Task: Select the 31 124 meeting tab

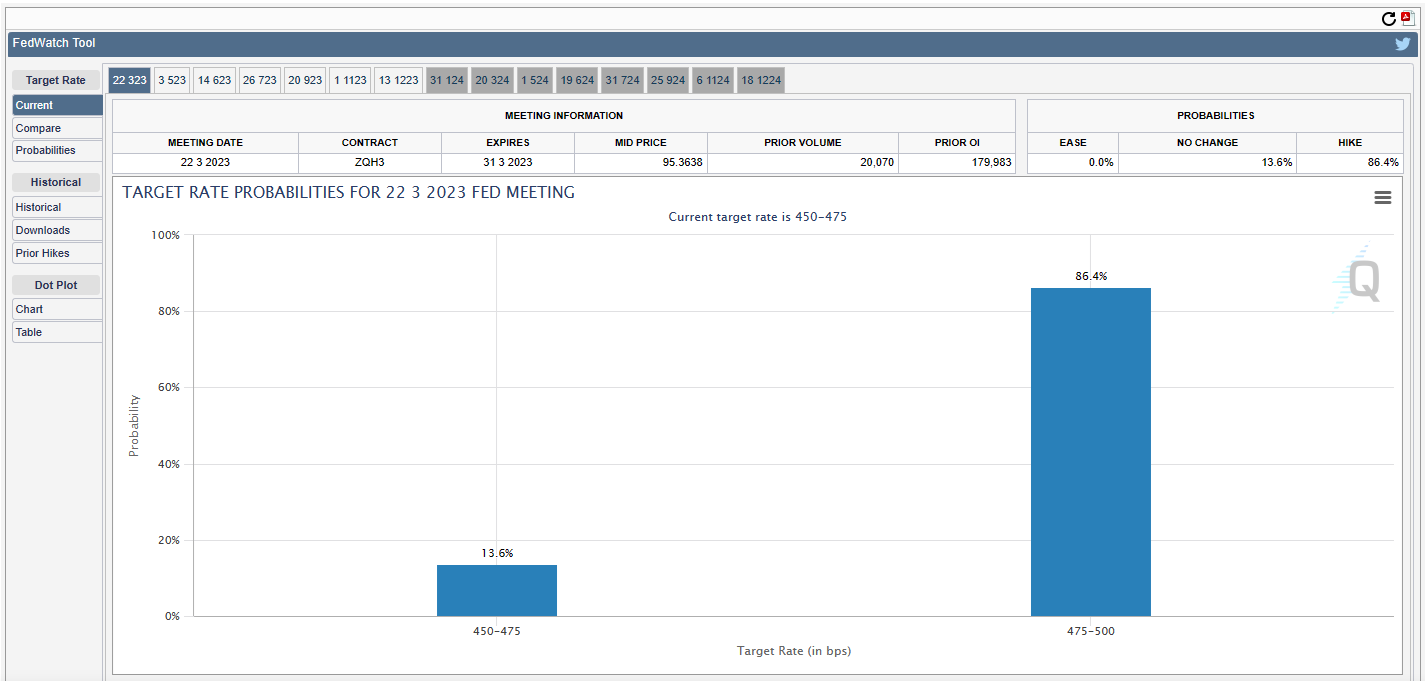Action: click(447, 80)
